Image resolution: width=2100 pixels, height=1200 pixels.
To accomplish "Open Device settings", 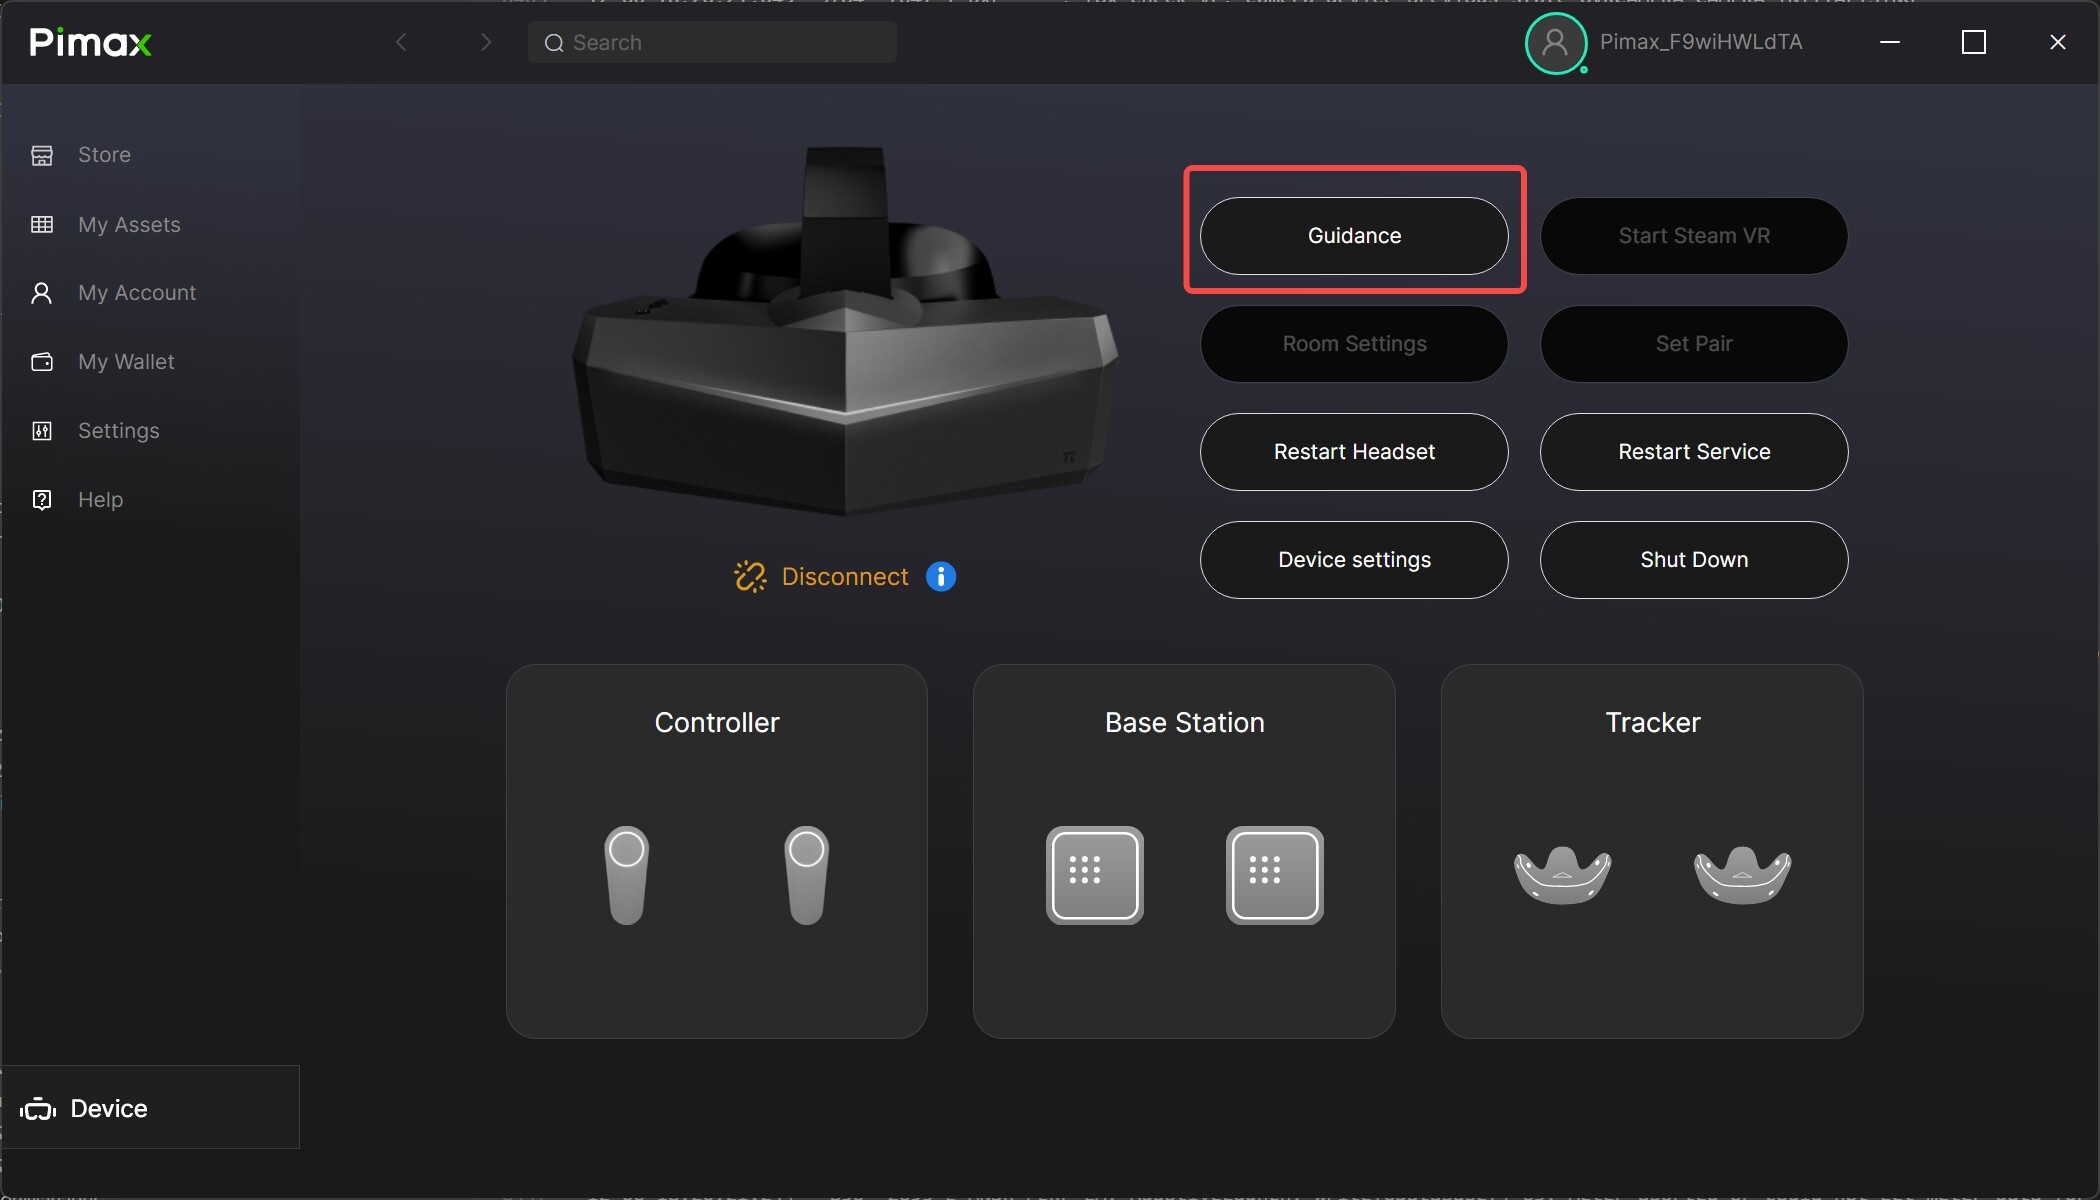I will point(1354,560).
